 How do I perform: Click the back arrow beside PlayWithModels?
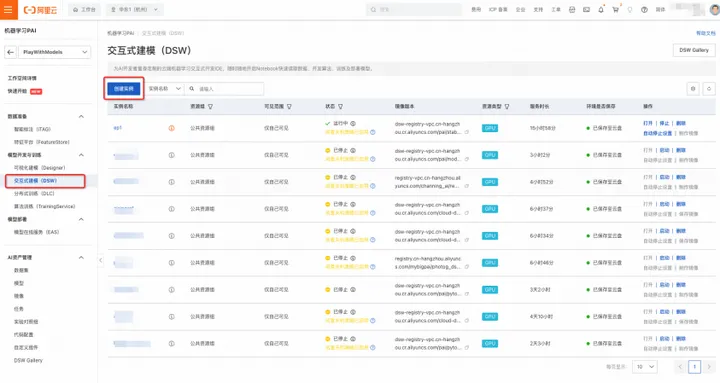11,52
